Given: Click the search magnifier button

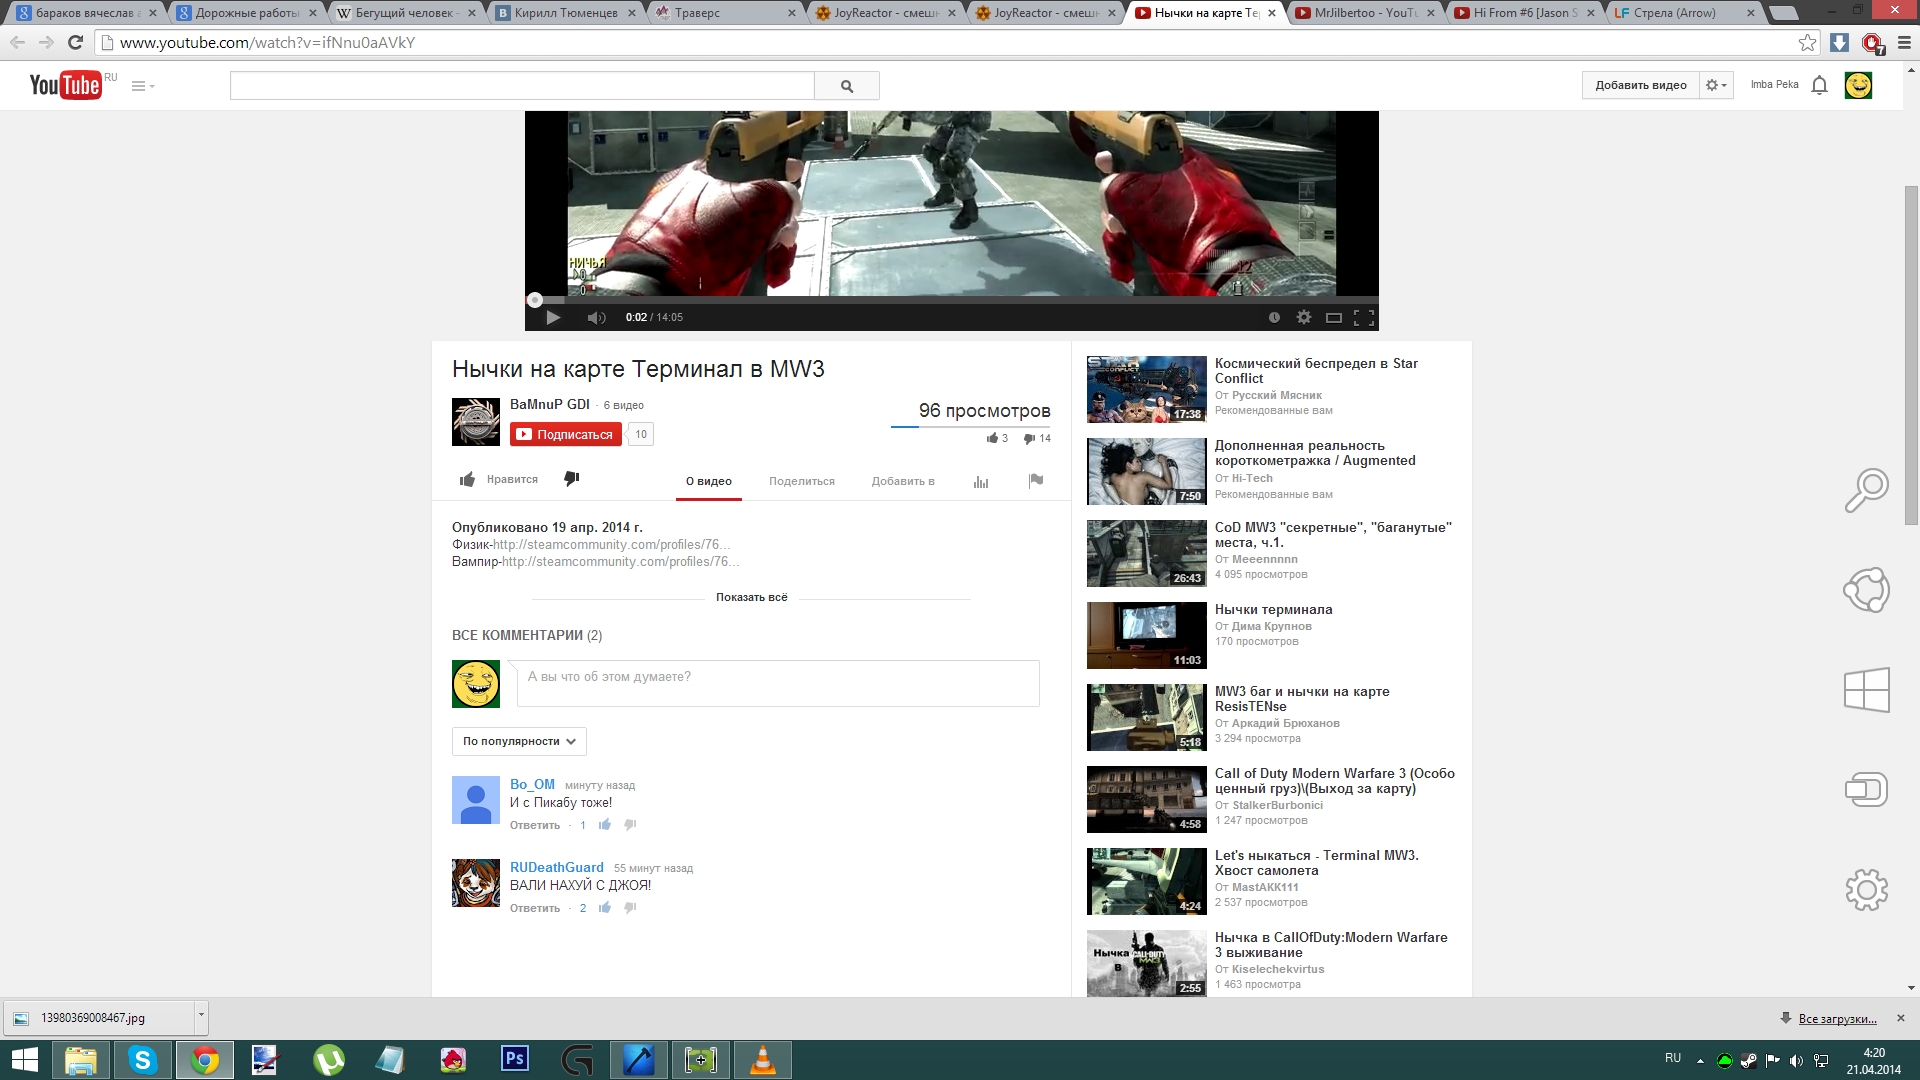Looking at the screenshot, I should (847, 86).
